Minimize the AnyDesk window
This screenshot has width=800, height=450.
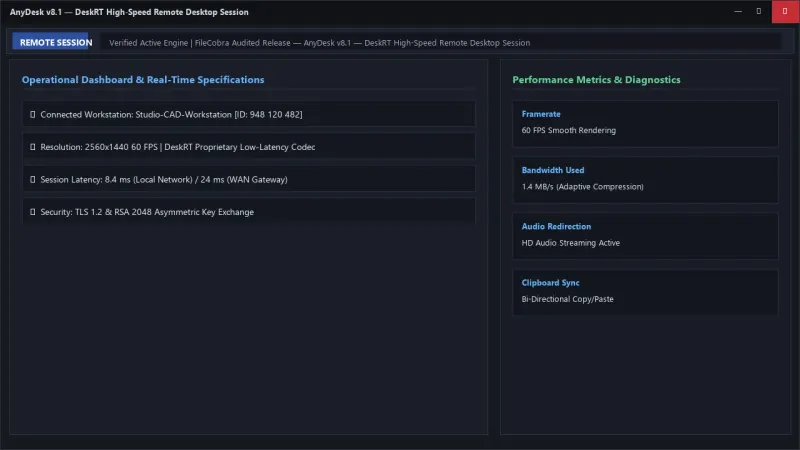738,11
